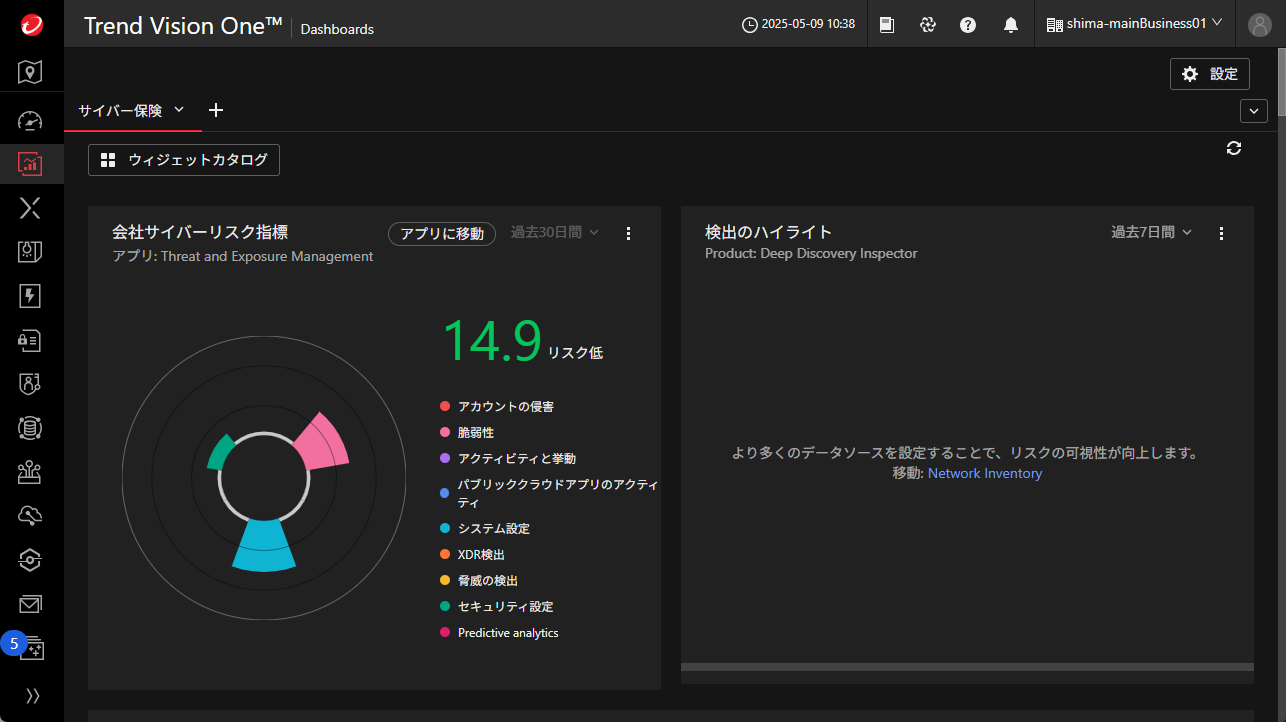Screen dimensions: 1286x722
Task: Open the lightning bolt sidebar icon
Action: click(31, 295)
